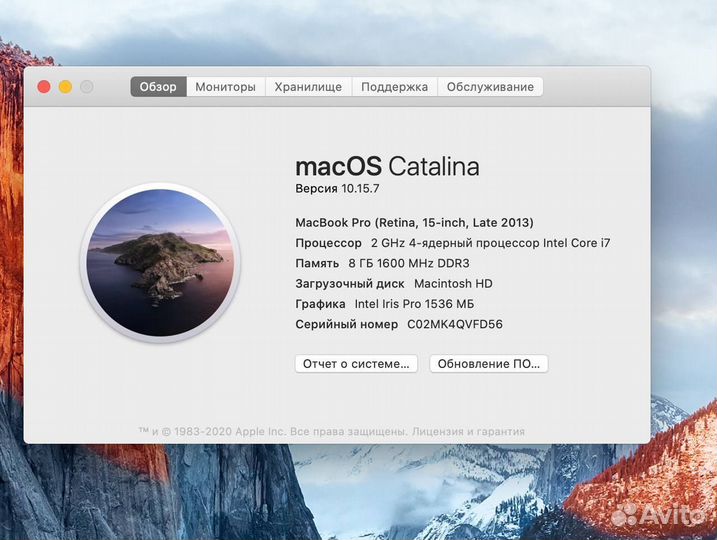Click the Отчет о системе… button
This screenshot has height=540, width=717.
coord(356,364)
